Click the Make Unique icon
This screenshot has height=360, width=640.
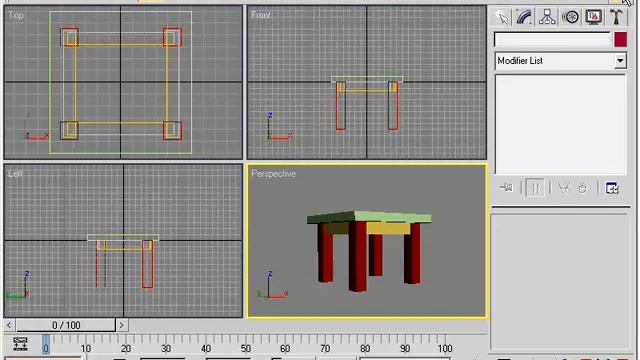(x=564, y=188)
